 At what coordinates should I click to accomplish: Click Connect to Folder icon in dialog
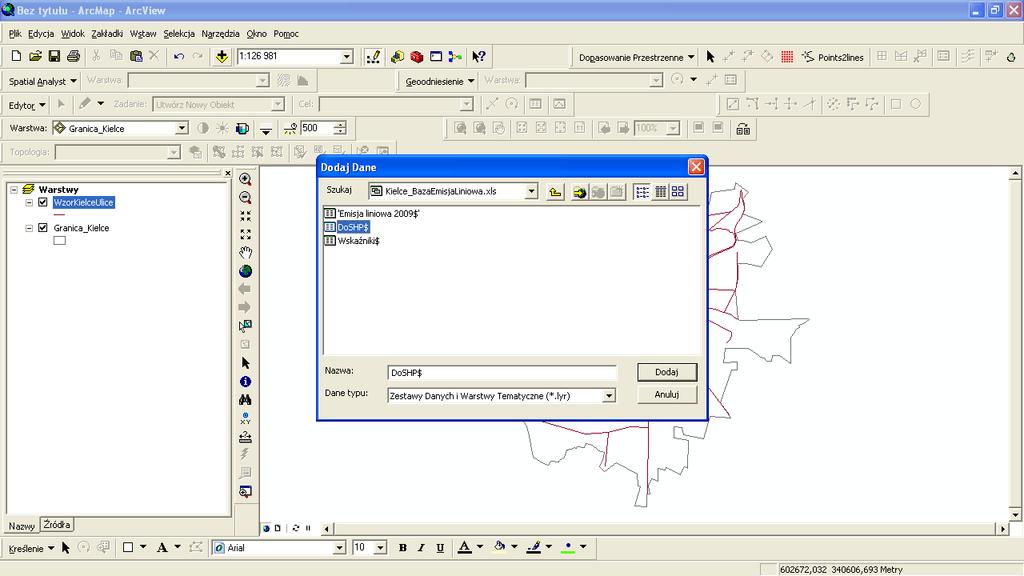tap(579, 191)
